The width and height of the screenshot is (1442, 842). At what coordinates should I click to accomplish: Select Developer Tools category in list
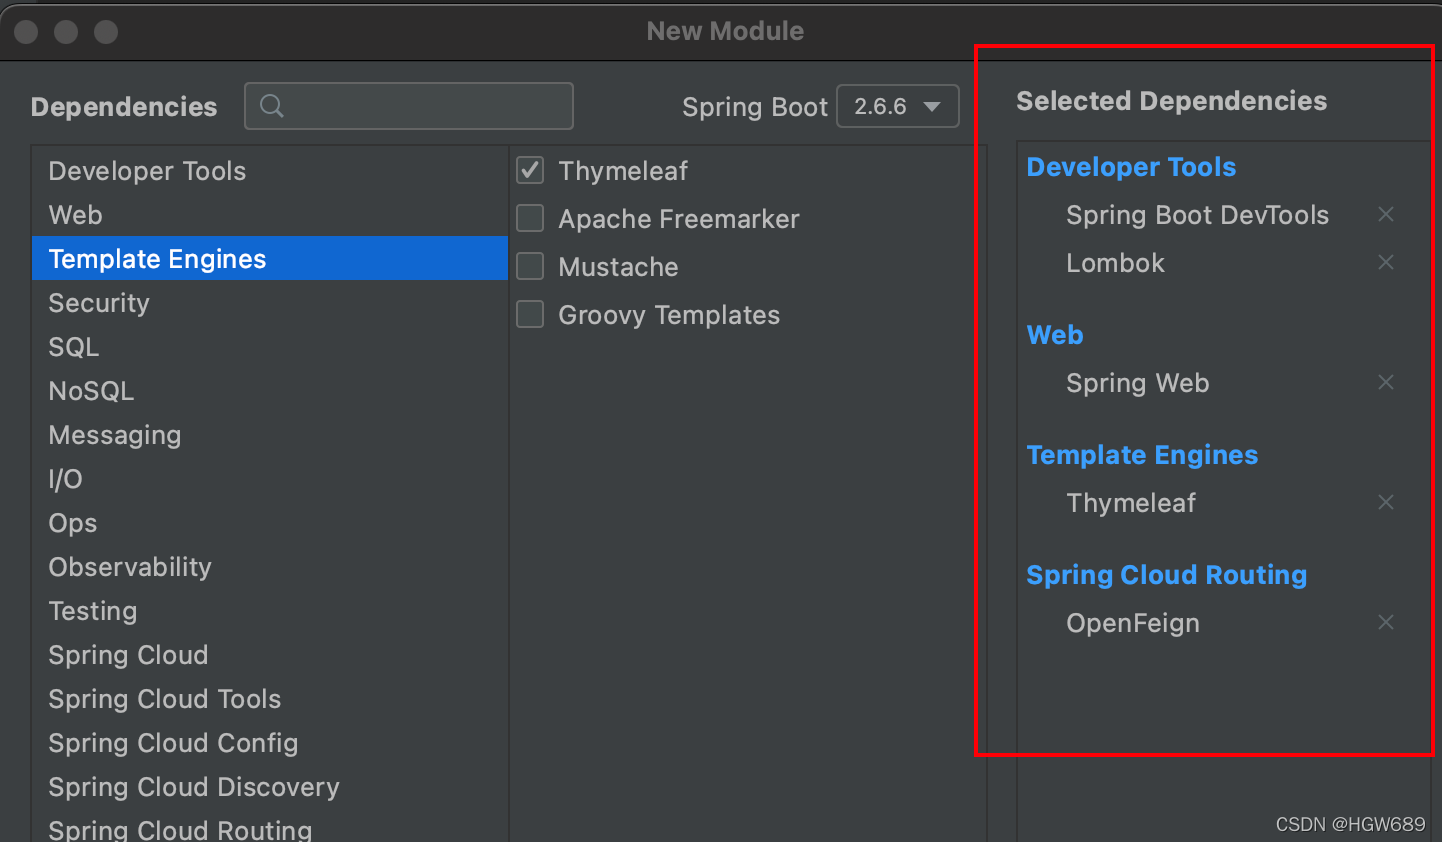coord(270,171)
